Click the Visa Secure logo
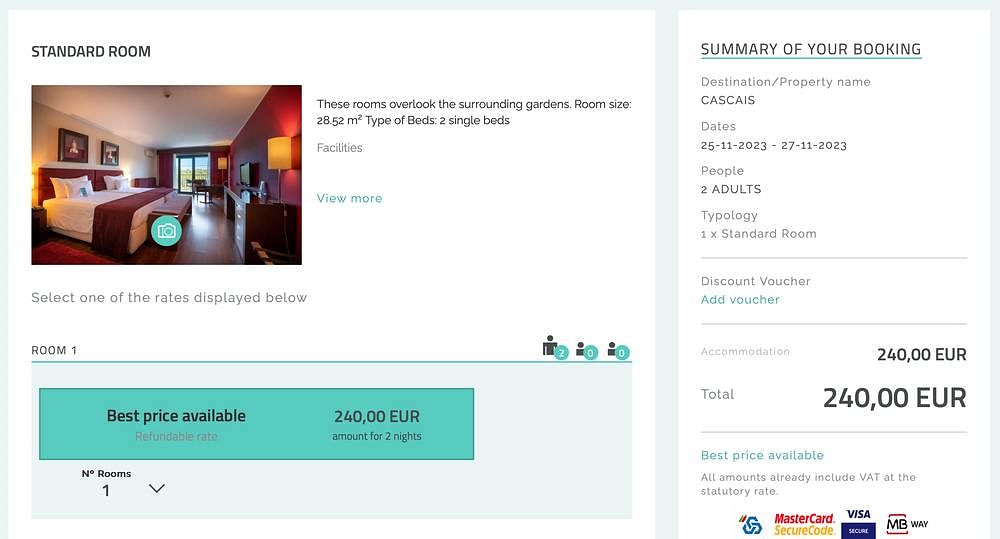 [858, 524]
